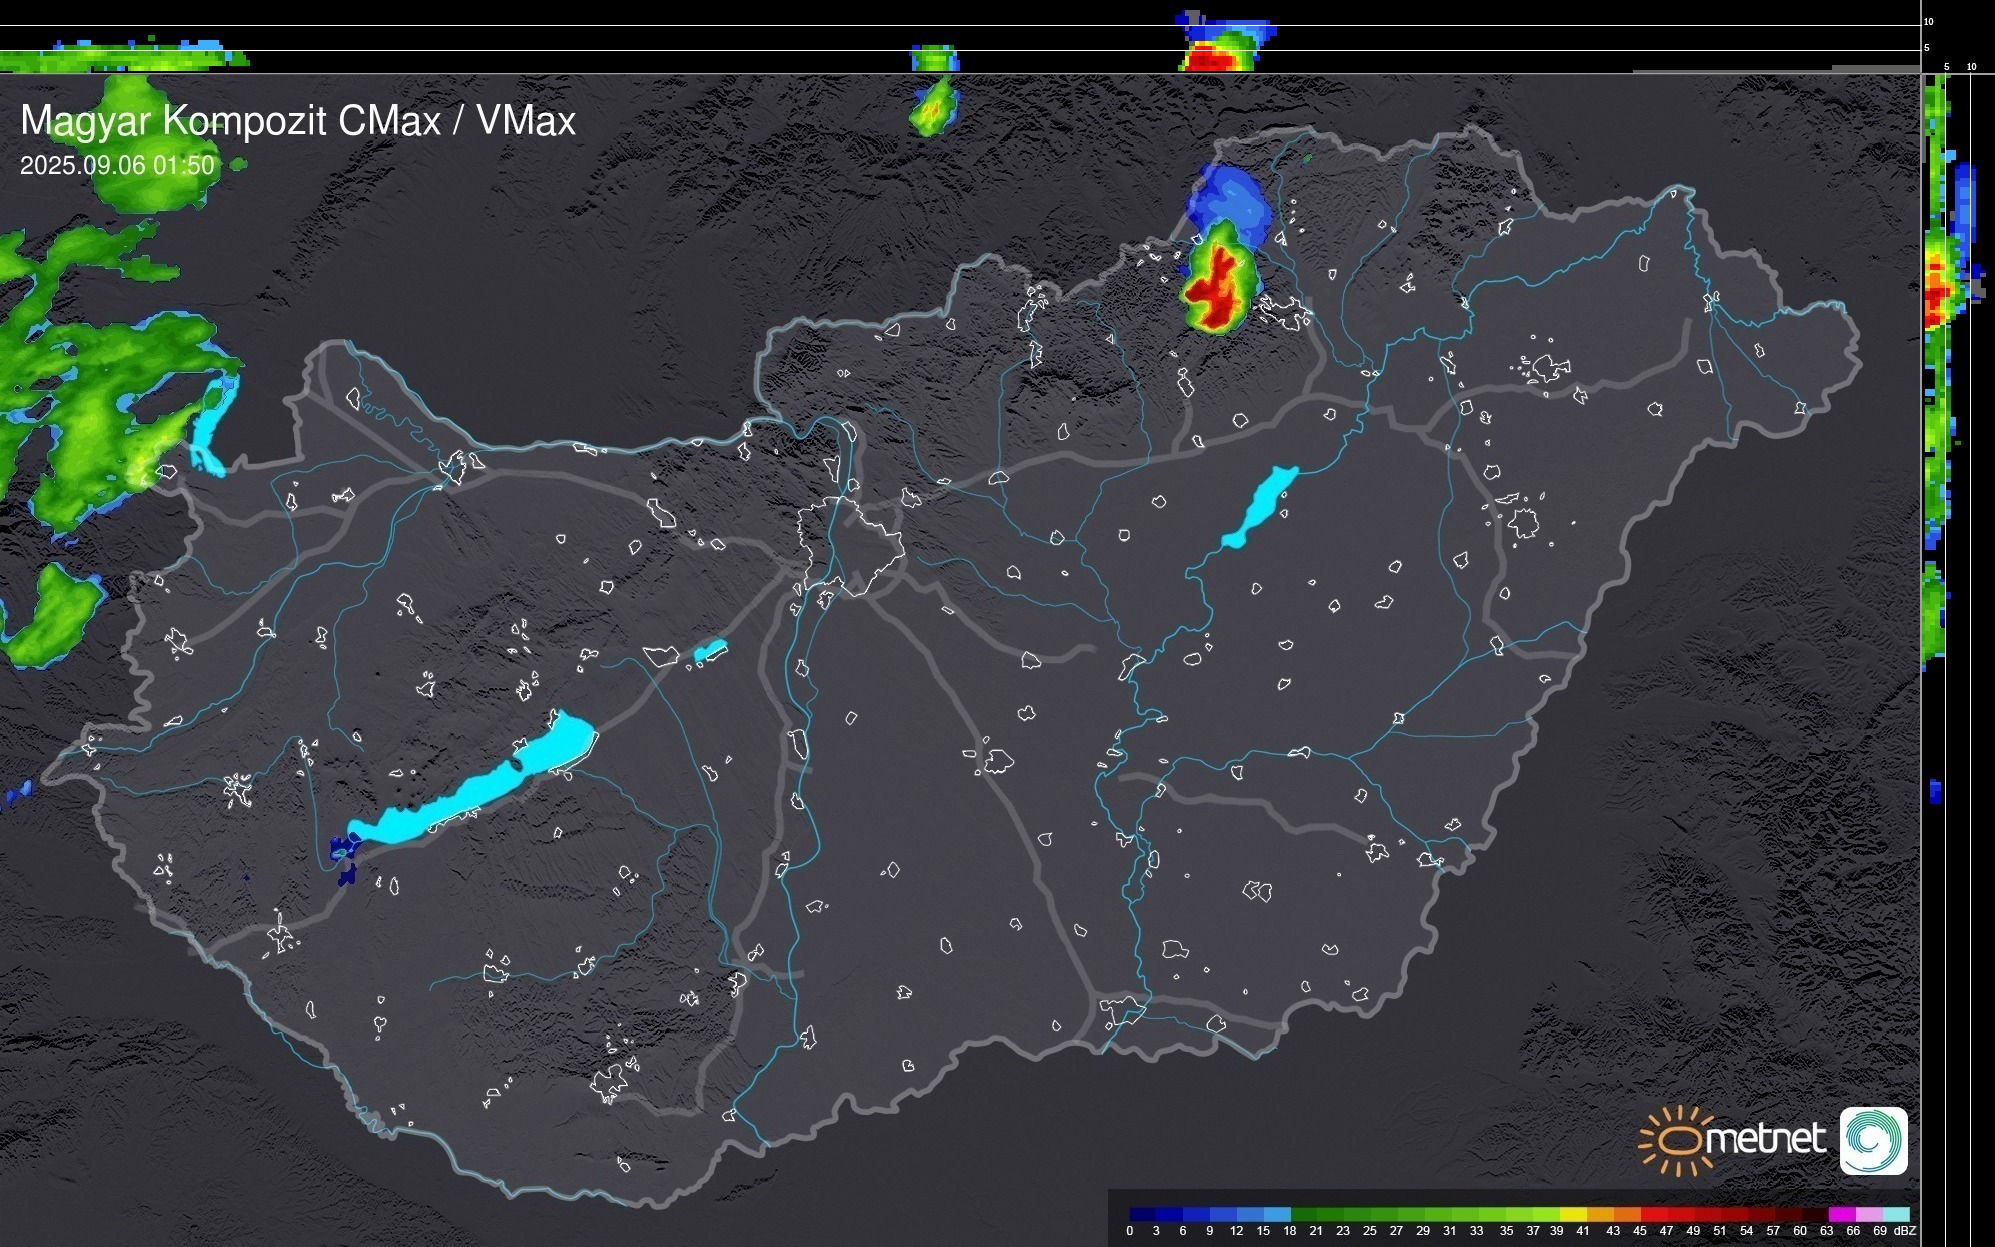Click the yellow 39 dBZ legend swatch
The height and width of the screenshot is (1247, 1995).
pyautogui.click(x=1573, y=1214)
